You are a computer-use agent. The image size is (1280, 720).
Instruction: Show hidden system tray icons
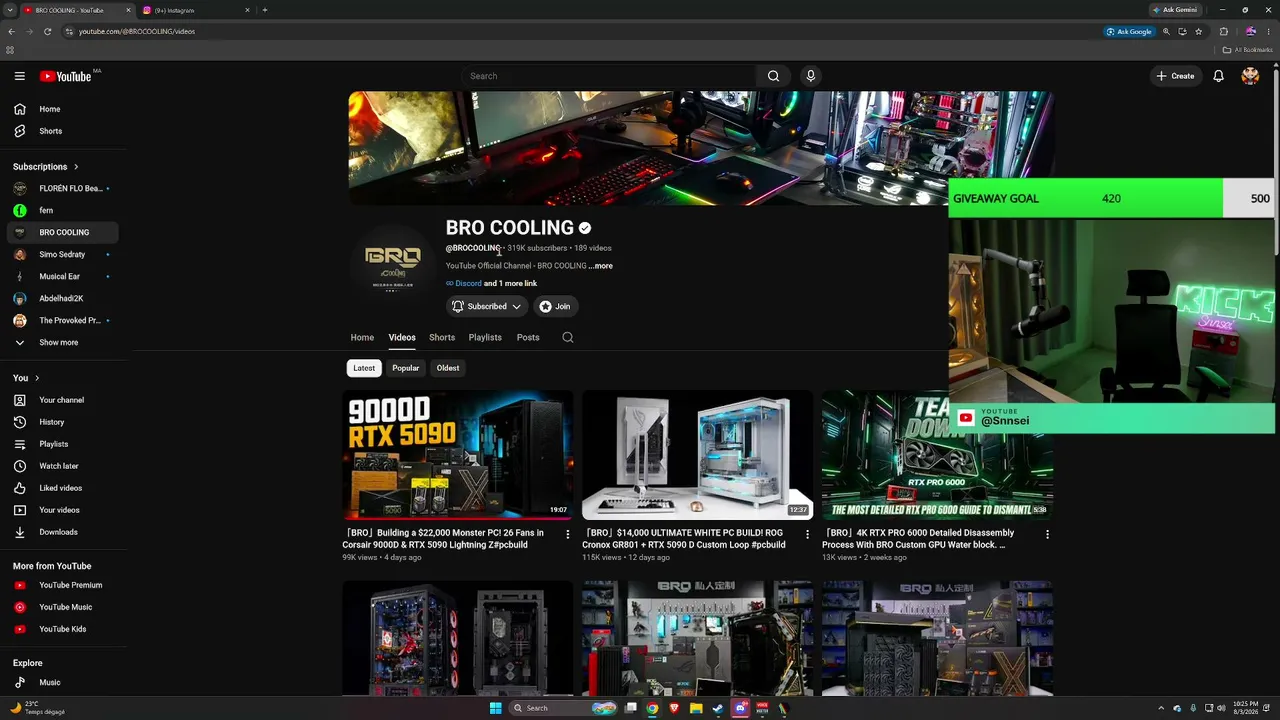1161,708
